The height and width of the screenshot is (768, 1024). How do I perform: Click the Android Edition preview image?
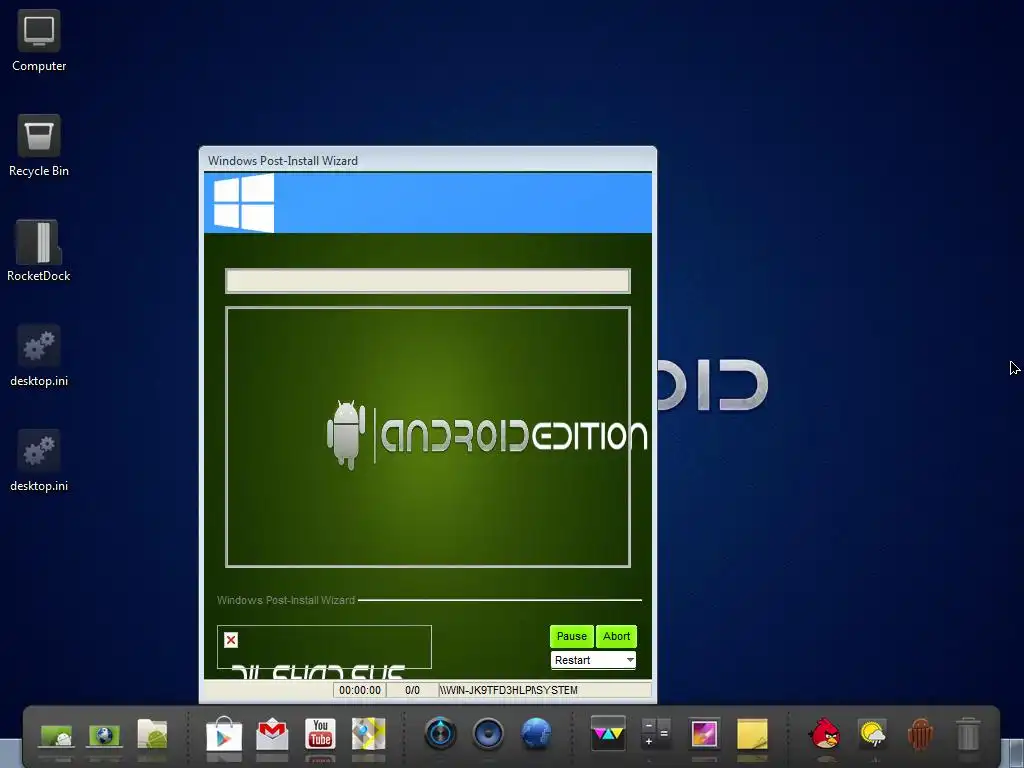click(x=428, y=437)
